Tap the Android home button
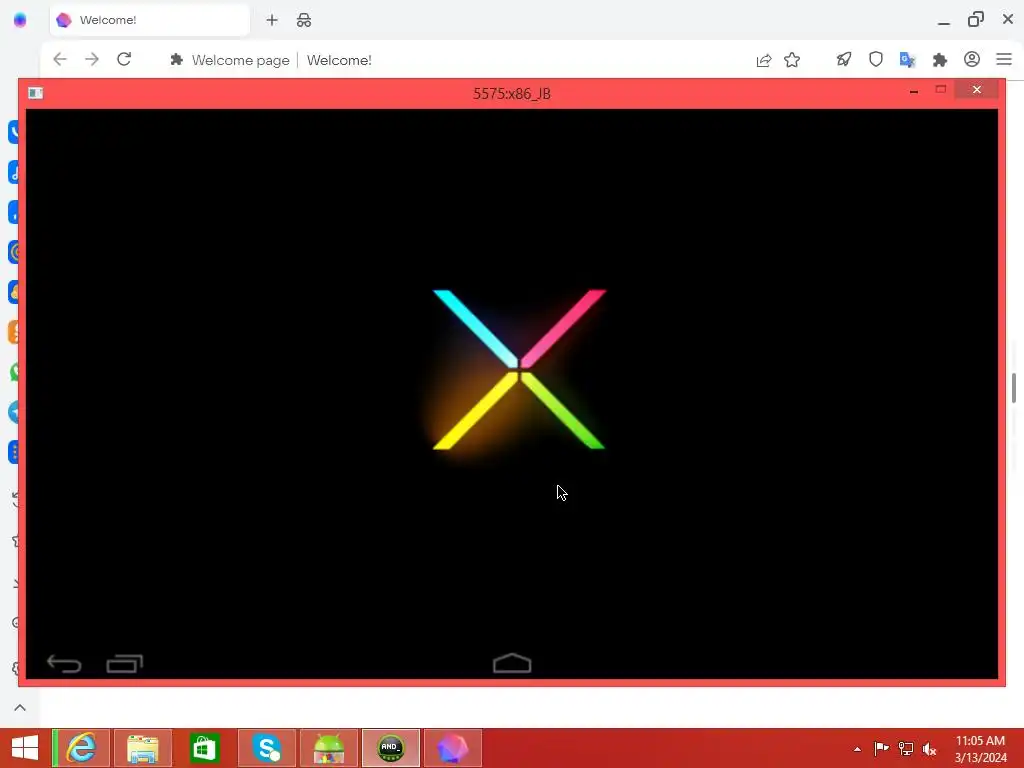Image resolution: width=1024 pixels, height=768 pixels. (512, 663)
